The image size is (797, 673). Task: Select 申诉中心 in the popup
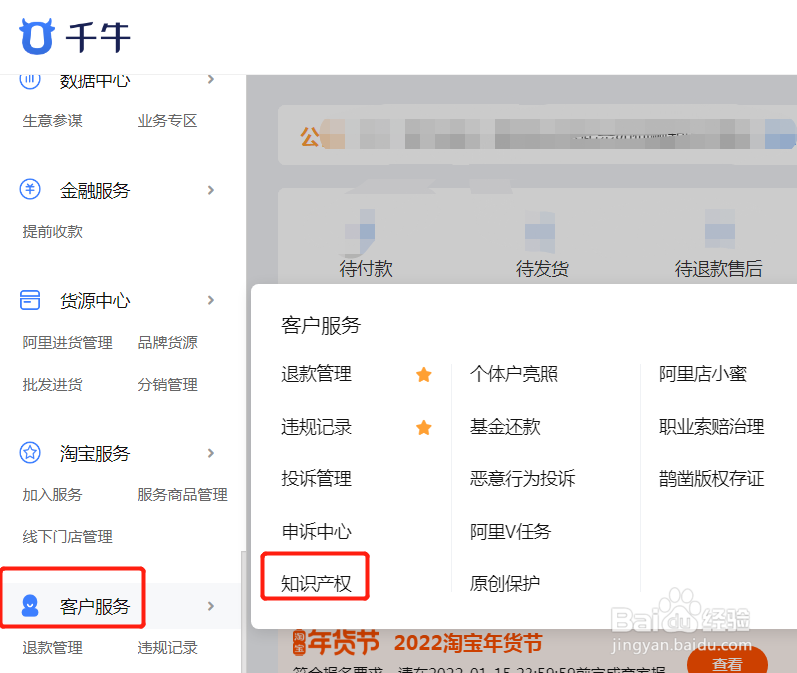tap(316, 532)
